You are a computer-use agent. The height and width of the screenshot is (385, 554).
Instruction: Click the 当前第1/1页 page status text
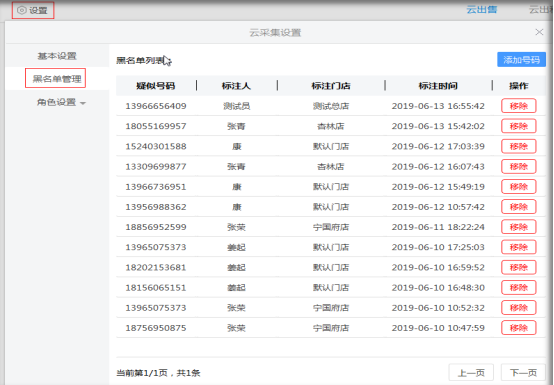point(142,373)
